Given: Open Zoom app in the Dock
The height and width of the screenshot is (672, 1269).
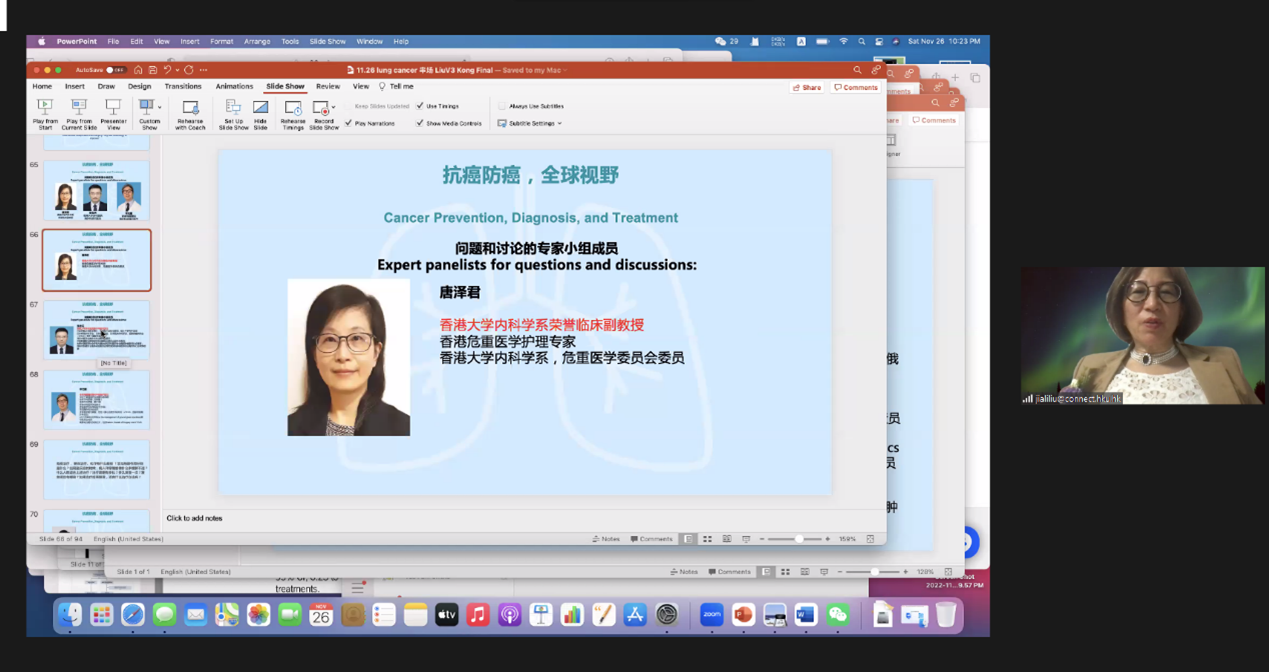Looking at the screenshot, I should [x=711, y=615].
